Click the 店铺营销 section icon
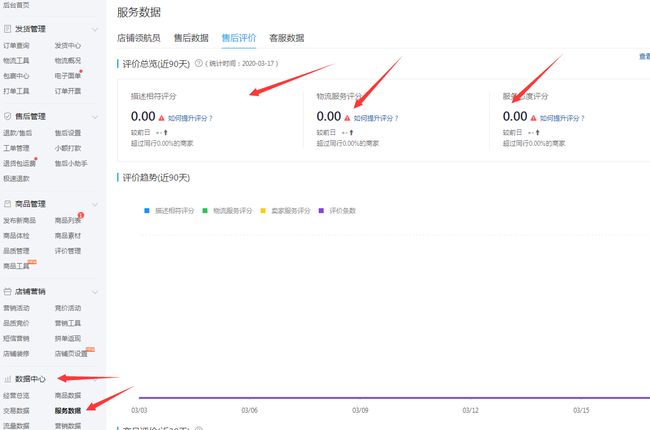Image resolution: width=650 pixels, height=430 pixels. (7, 292)
